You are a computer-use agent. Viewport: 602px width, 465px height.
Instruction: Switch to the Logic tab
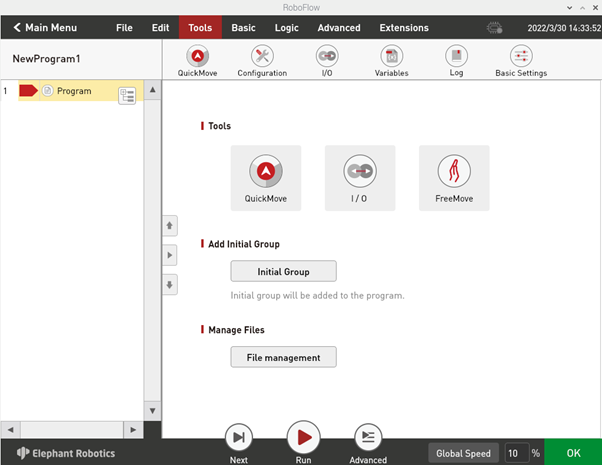[286, 28]
